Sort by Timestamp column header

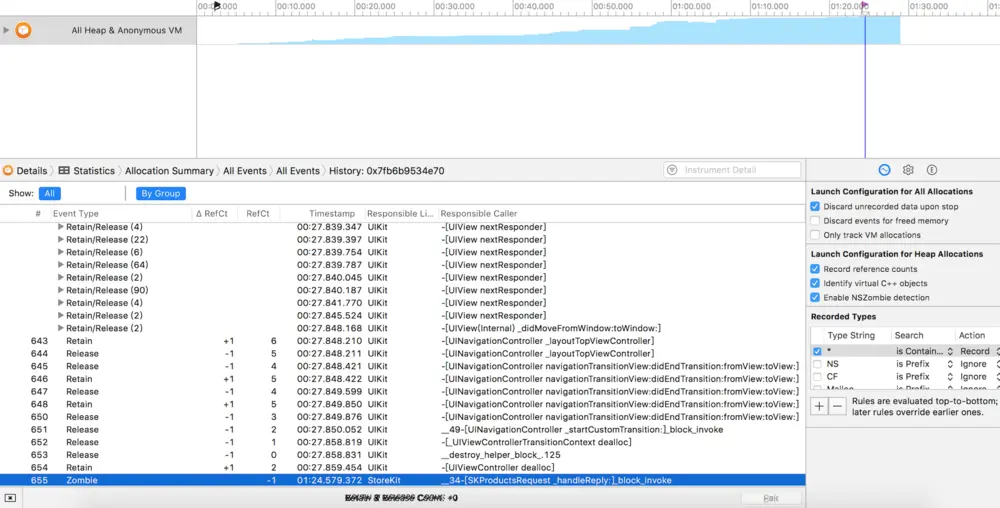pos(332,214)
